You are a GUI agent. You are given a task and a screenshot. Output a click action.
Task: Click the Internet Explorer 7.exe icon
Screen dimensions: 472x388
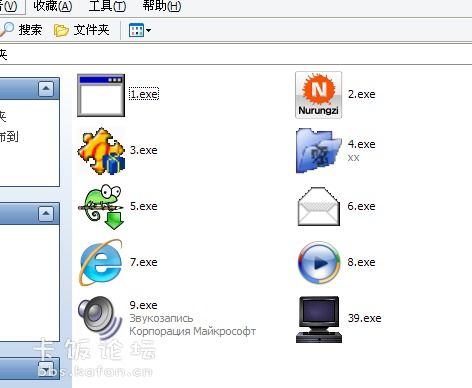click(x=101, y=263)
